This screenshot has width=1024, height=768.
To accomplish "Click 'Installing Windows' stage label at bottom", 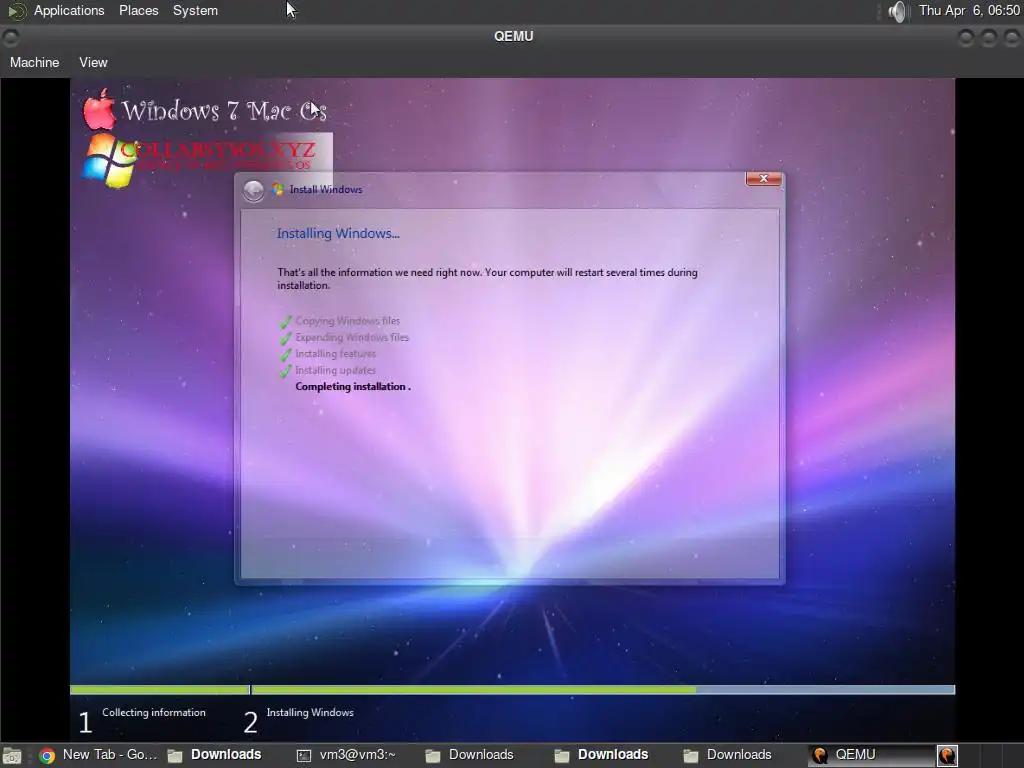I will pyautogui.click(x=310, y=712).
